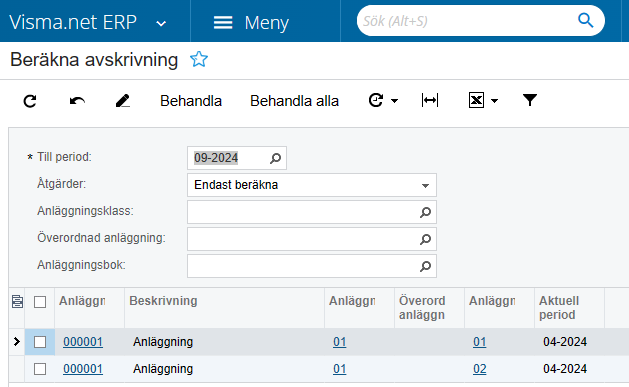Check the second row checkbox

pos(40,369)
